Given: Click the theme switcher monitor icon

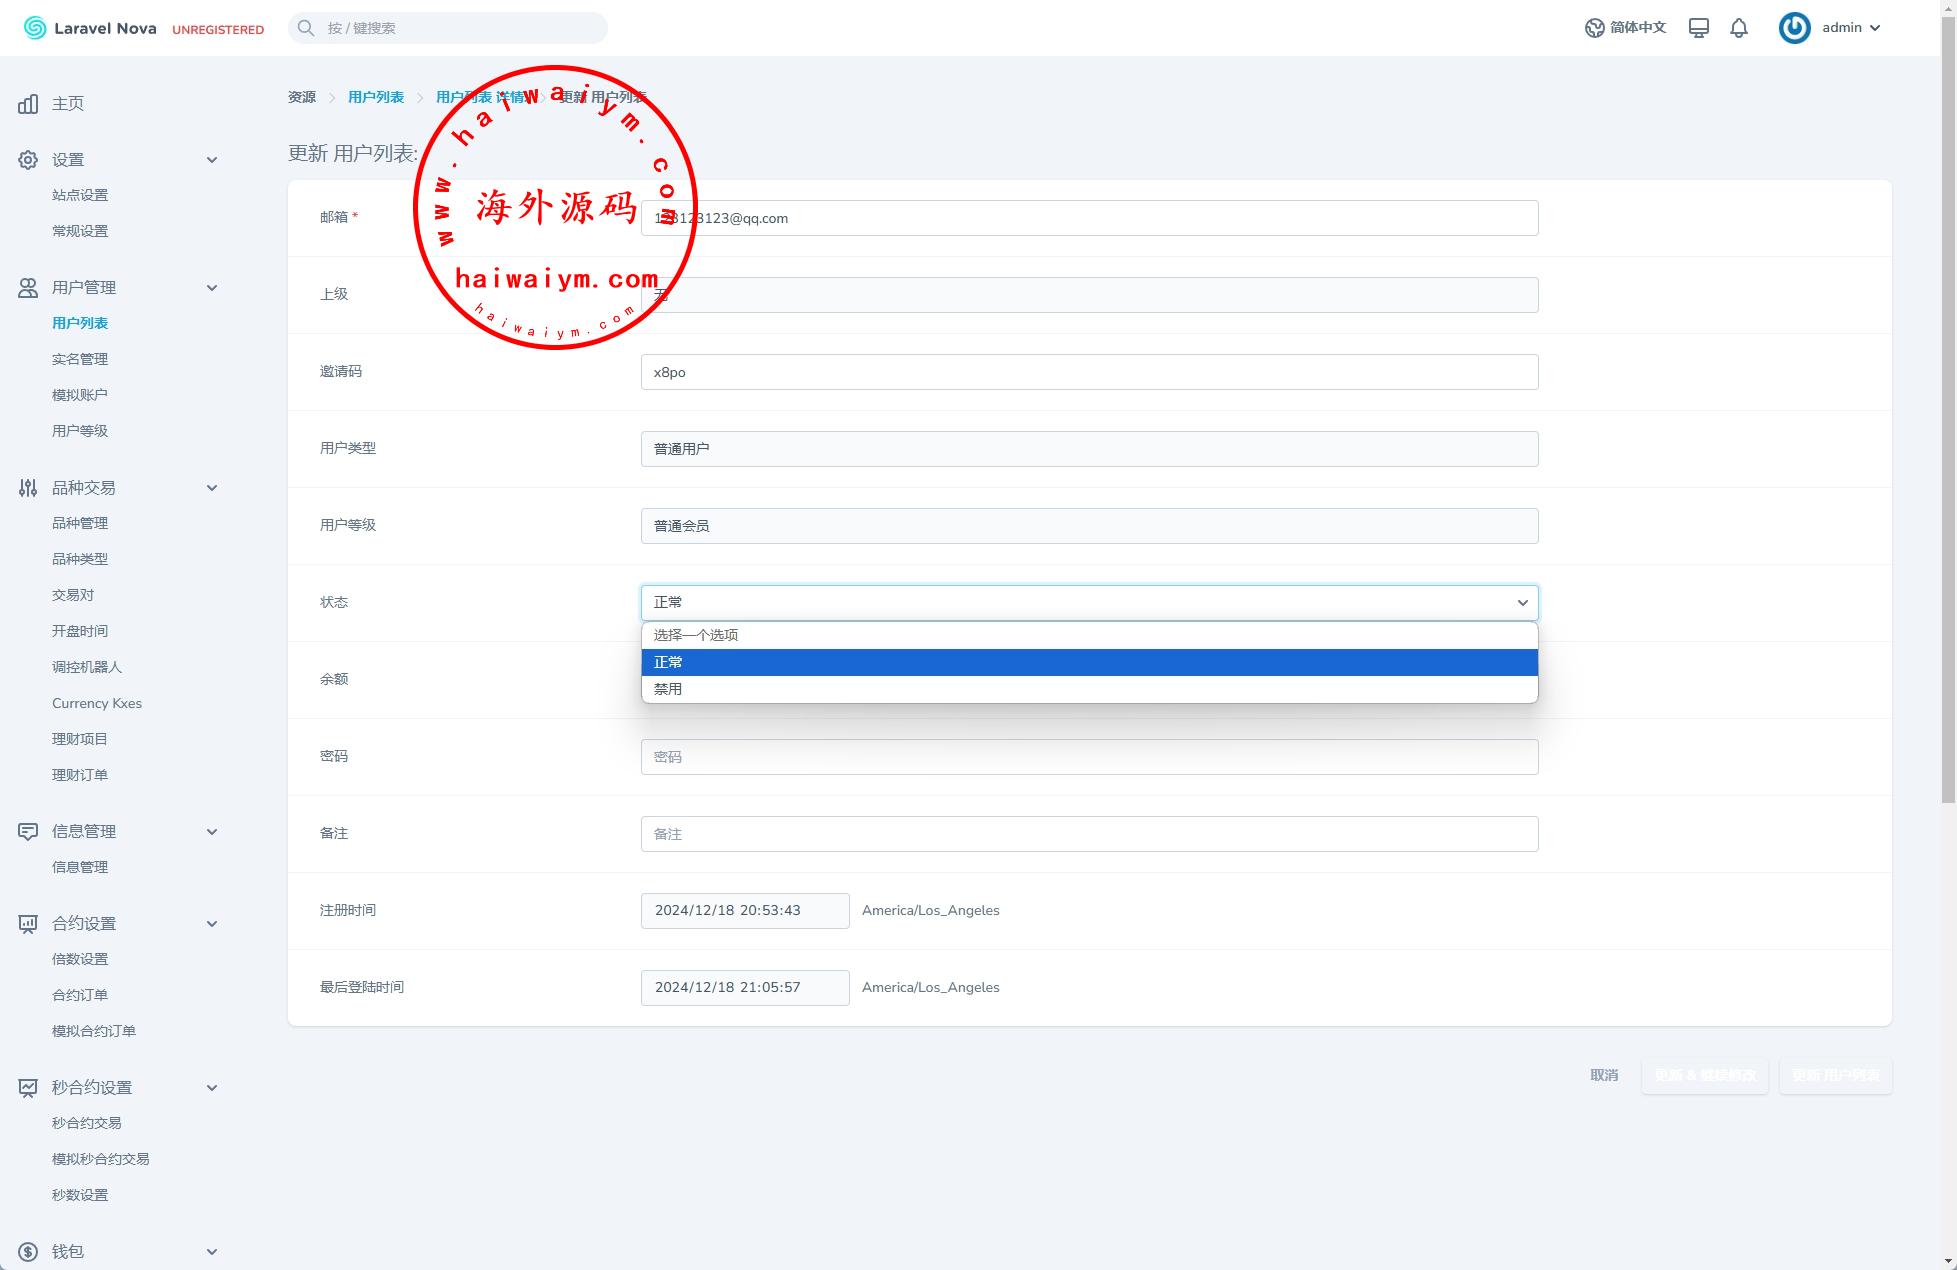Looking at the screenshot, I should [1698, 28].
